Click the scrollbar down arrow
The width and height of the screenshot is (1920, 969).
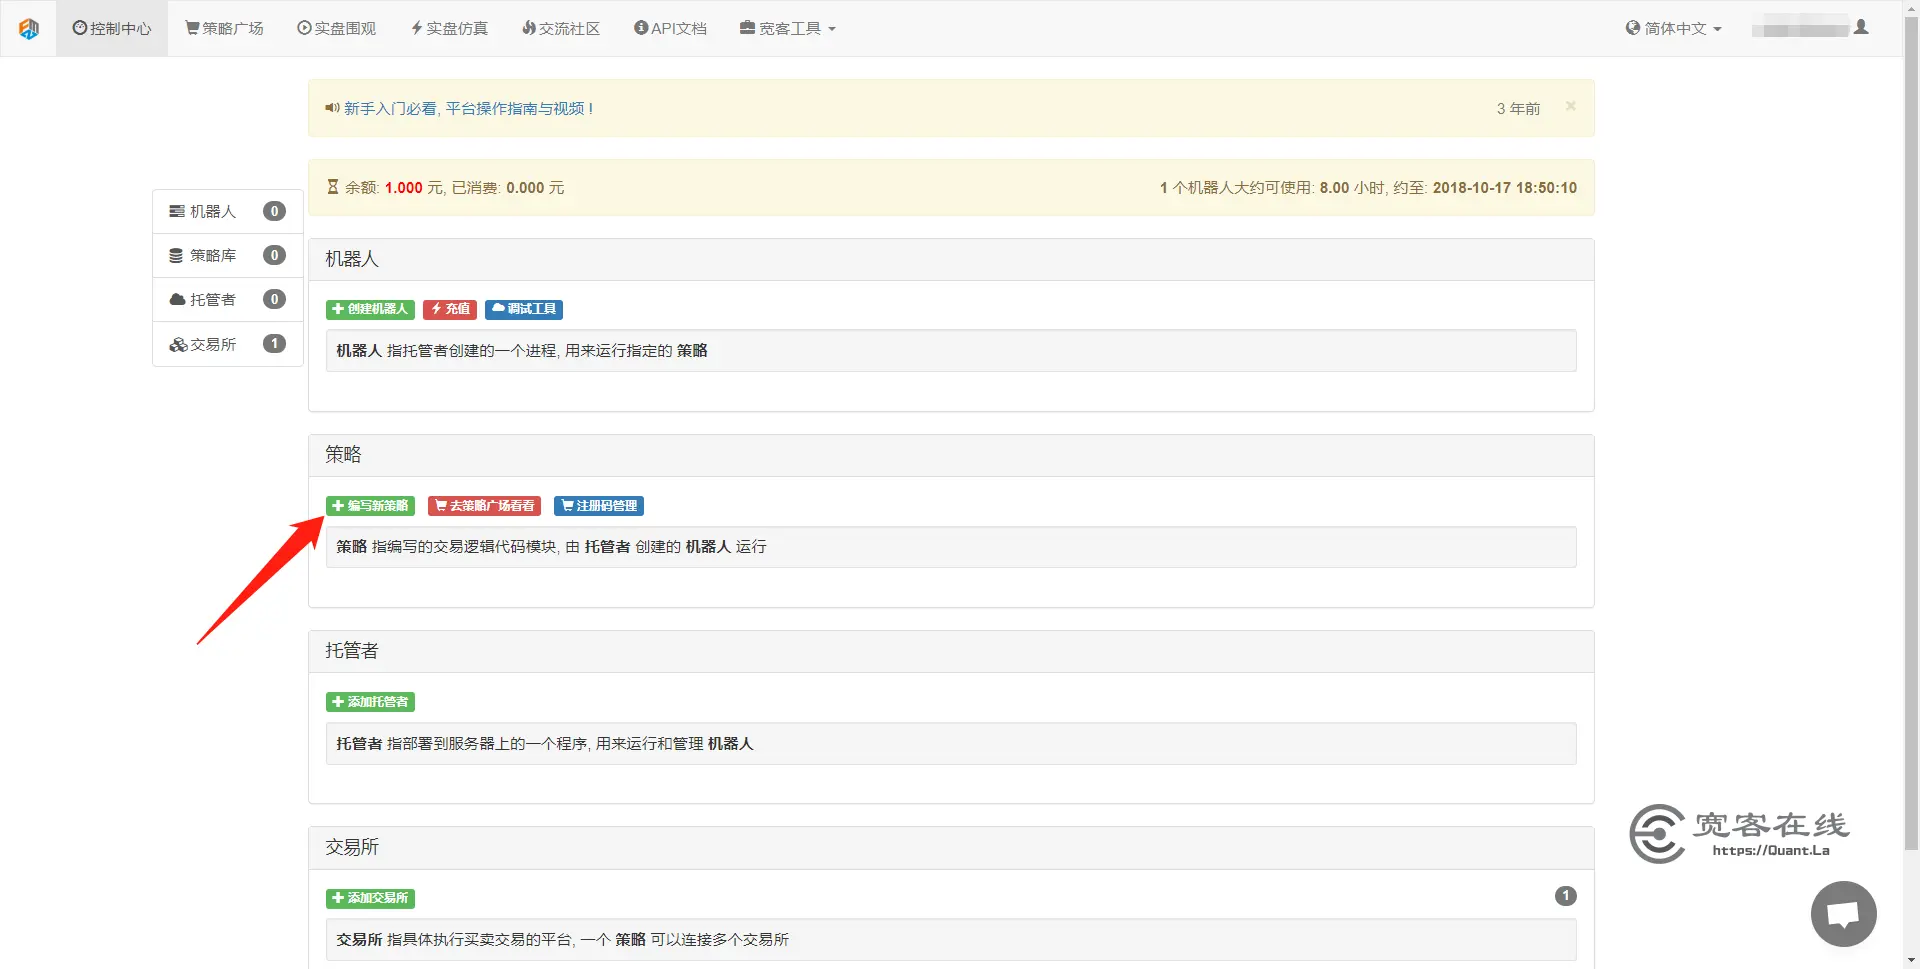tap(1911, 961)
